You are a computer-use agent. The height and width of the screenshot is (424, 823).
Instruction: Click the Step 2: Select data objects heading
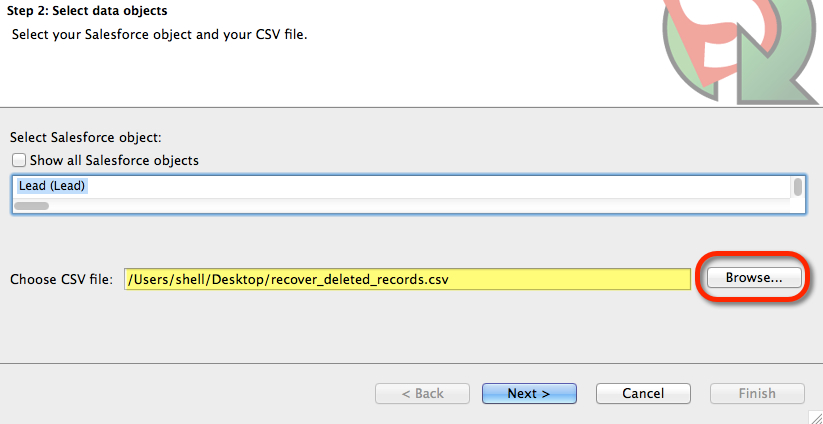click(87, 10)
